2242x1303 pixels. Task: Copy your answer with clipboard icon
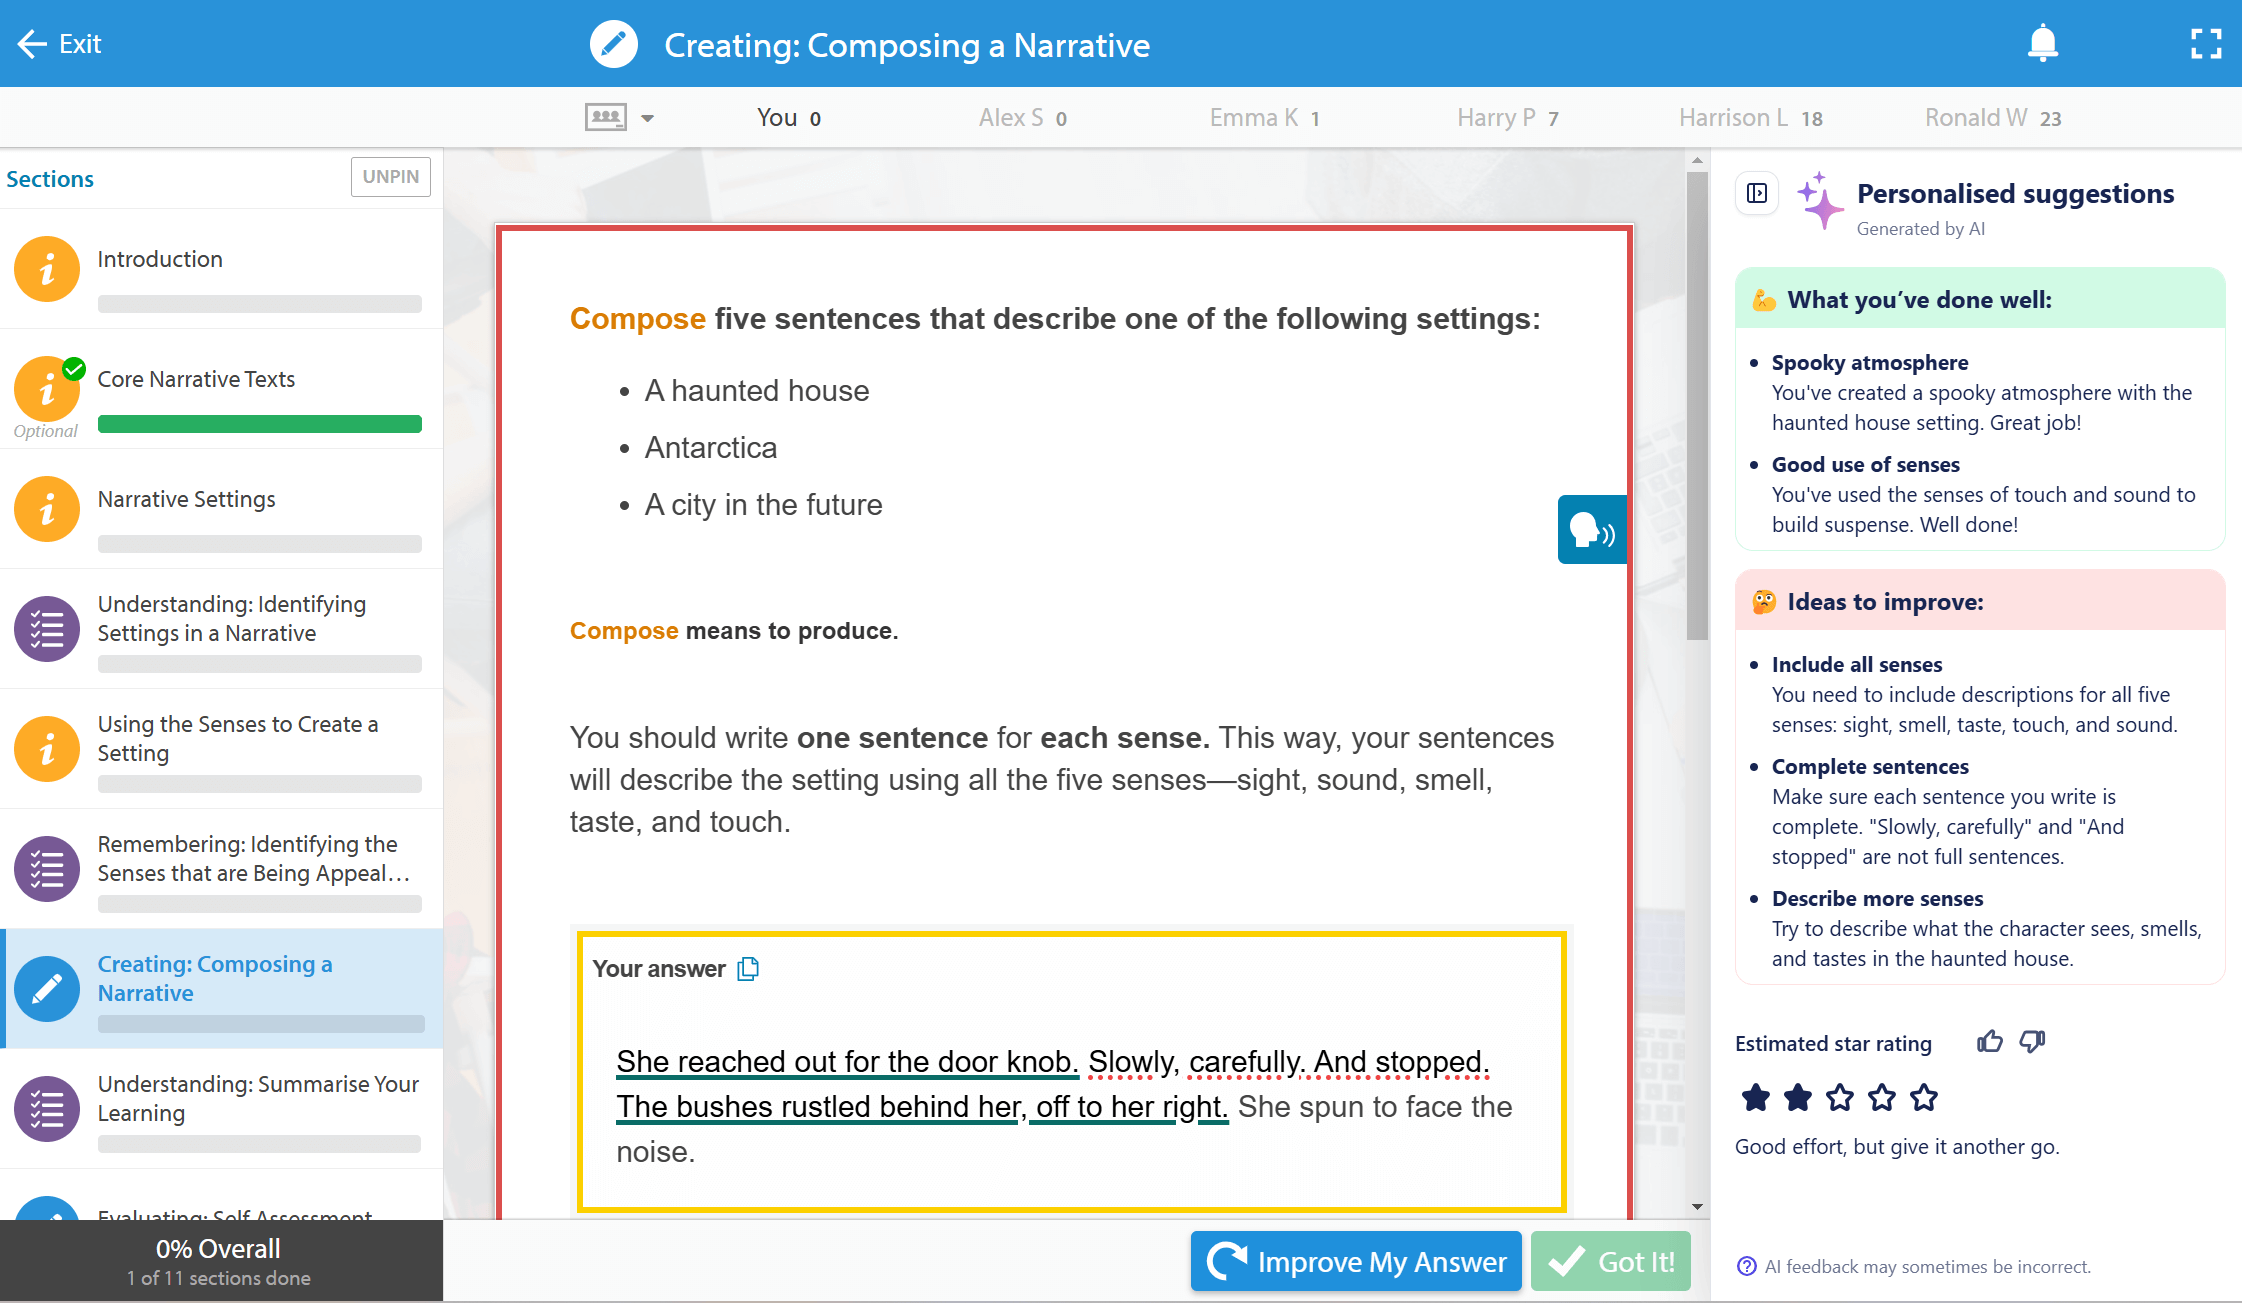tap(748, 969)
